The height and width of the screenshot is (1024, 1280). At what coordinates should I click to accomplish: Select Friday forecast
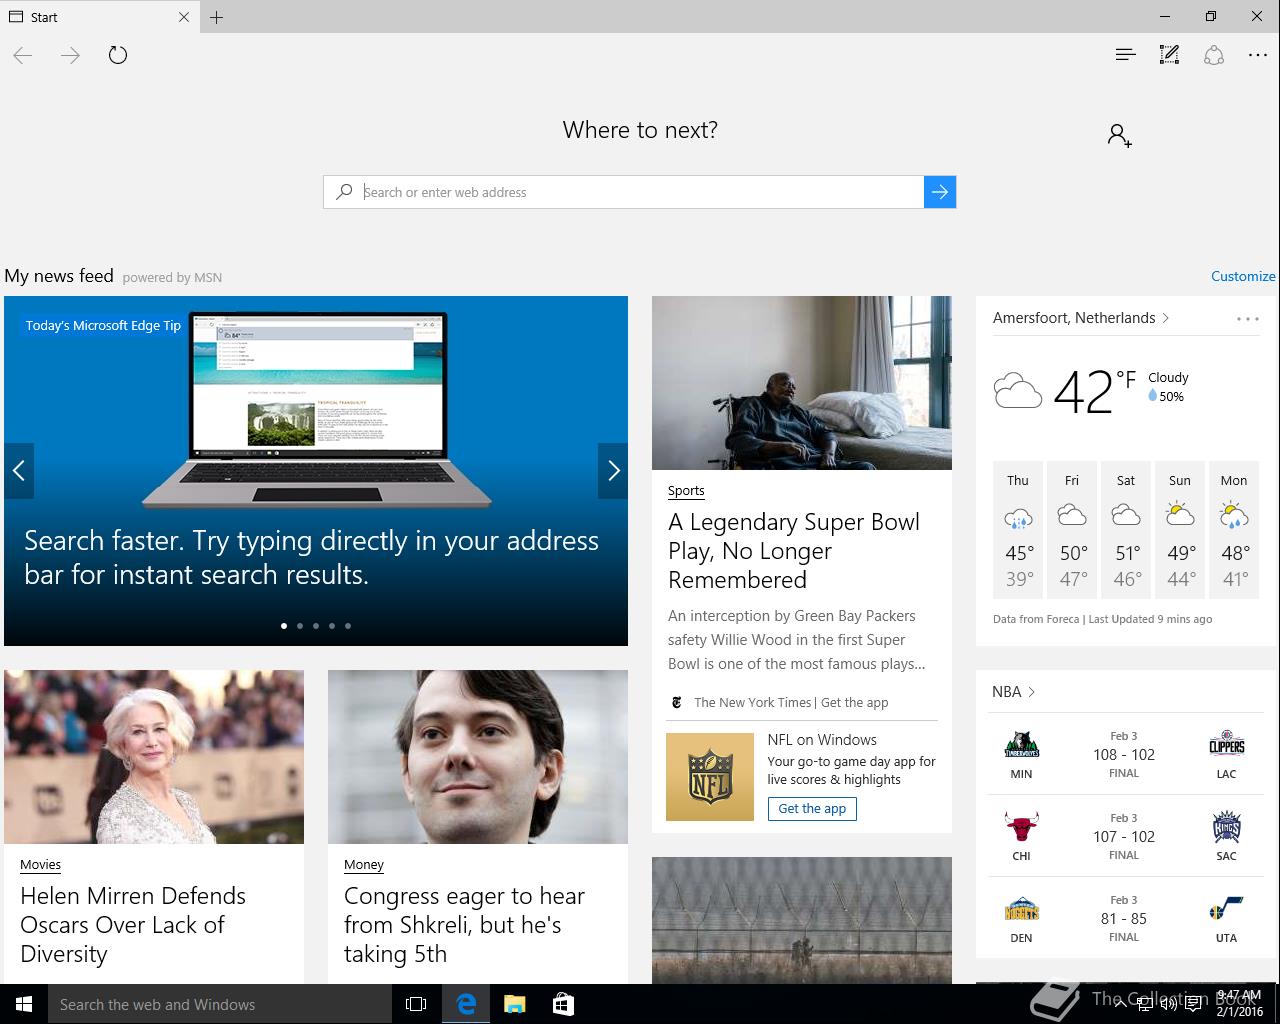pos(1072,530)
